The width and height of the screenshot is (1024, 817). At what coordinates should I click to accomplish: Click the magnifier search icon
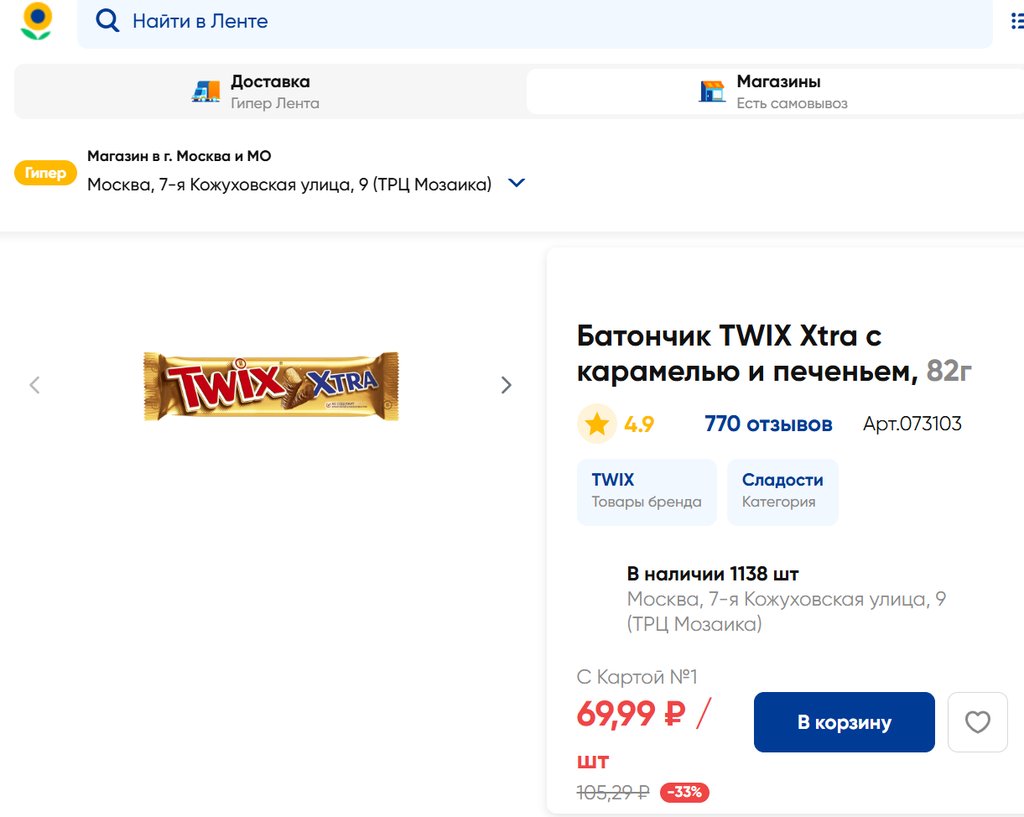pyautogui.click(x=107, y=21)
